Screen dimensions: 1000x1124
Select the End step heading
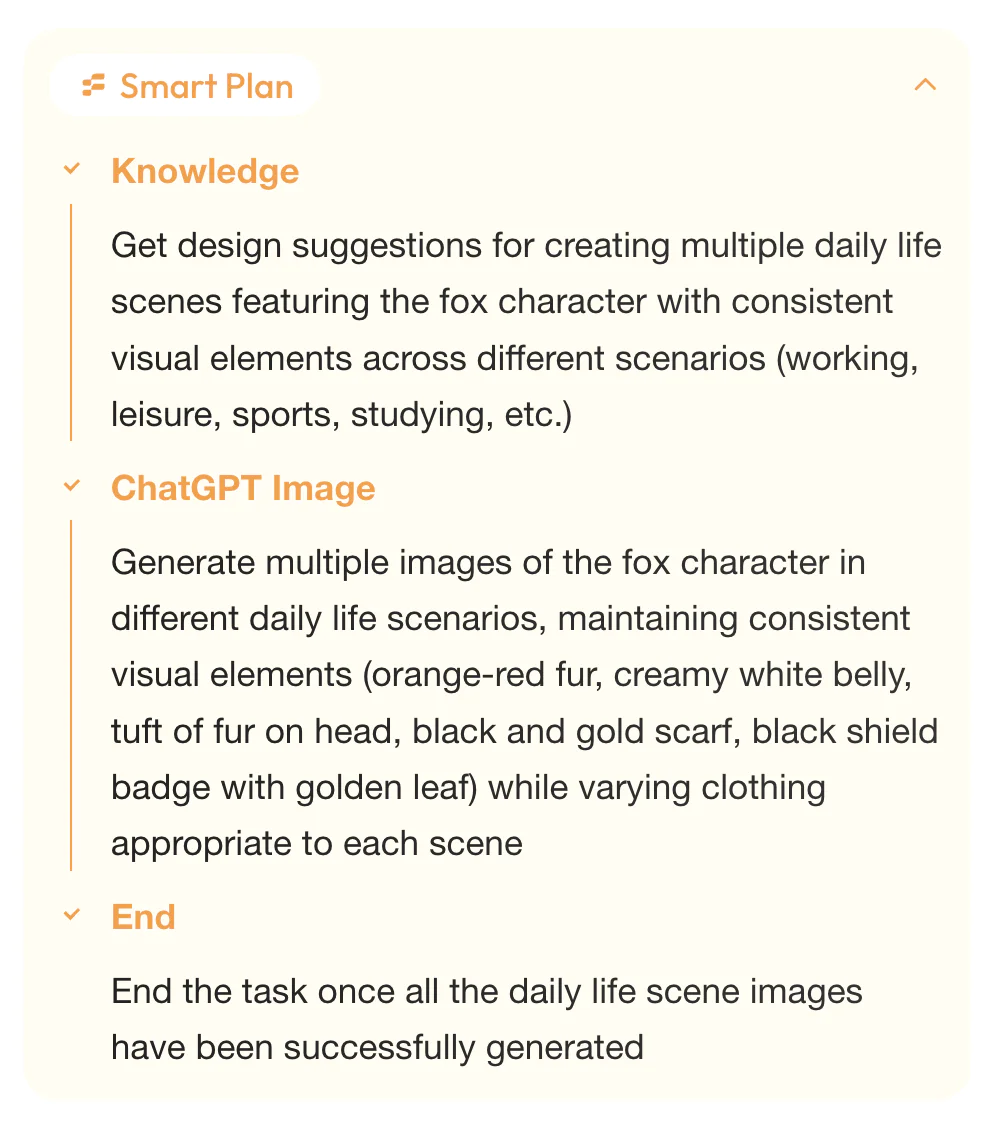pyautogui.click(x=143, y=917)
